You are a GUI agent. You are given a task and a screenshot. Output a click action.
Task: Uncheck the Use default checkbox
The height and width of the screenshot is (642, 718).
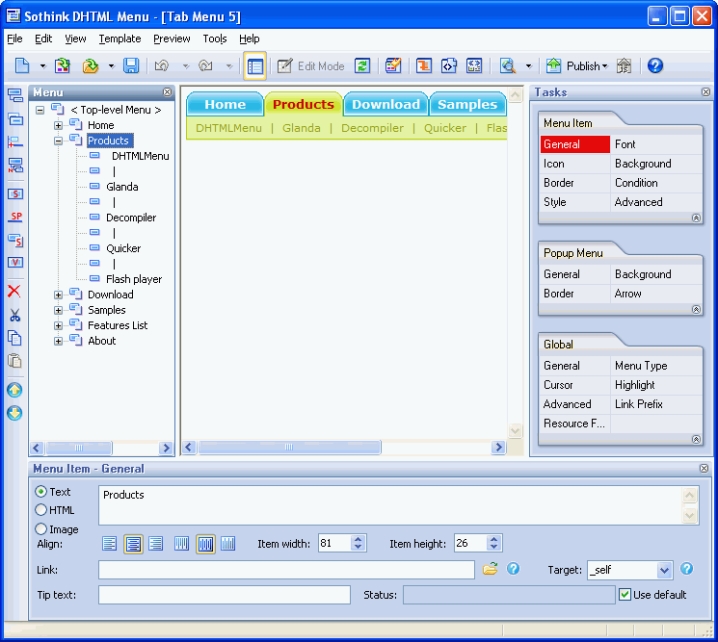coord(625,595)
